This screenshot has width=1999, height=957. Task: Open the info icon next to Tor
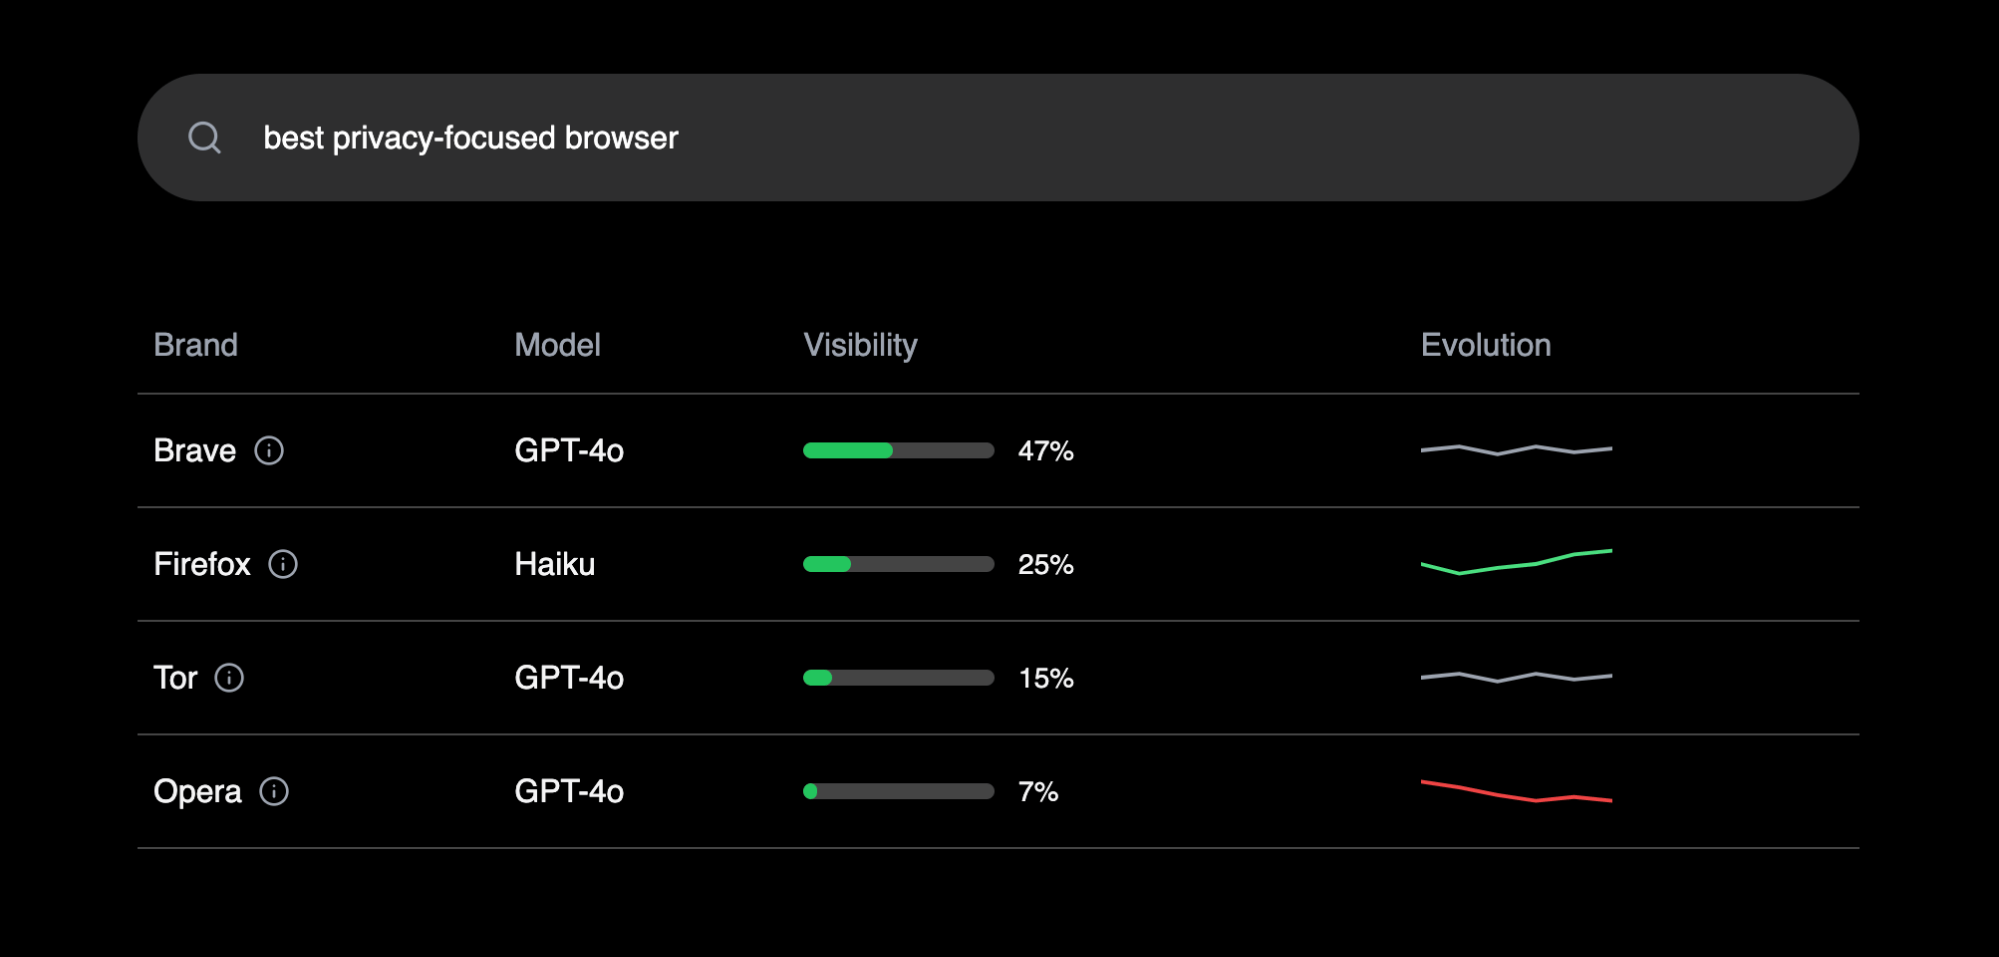(229, 678)
